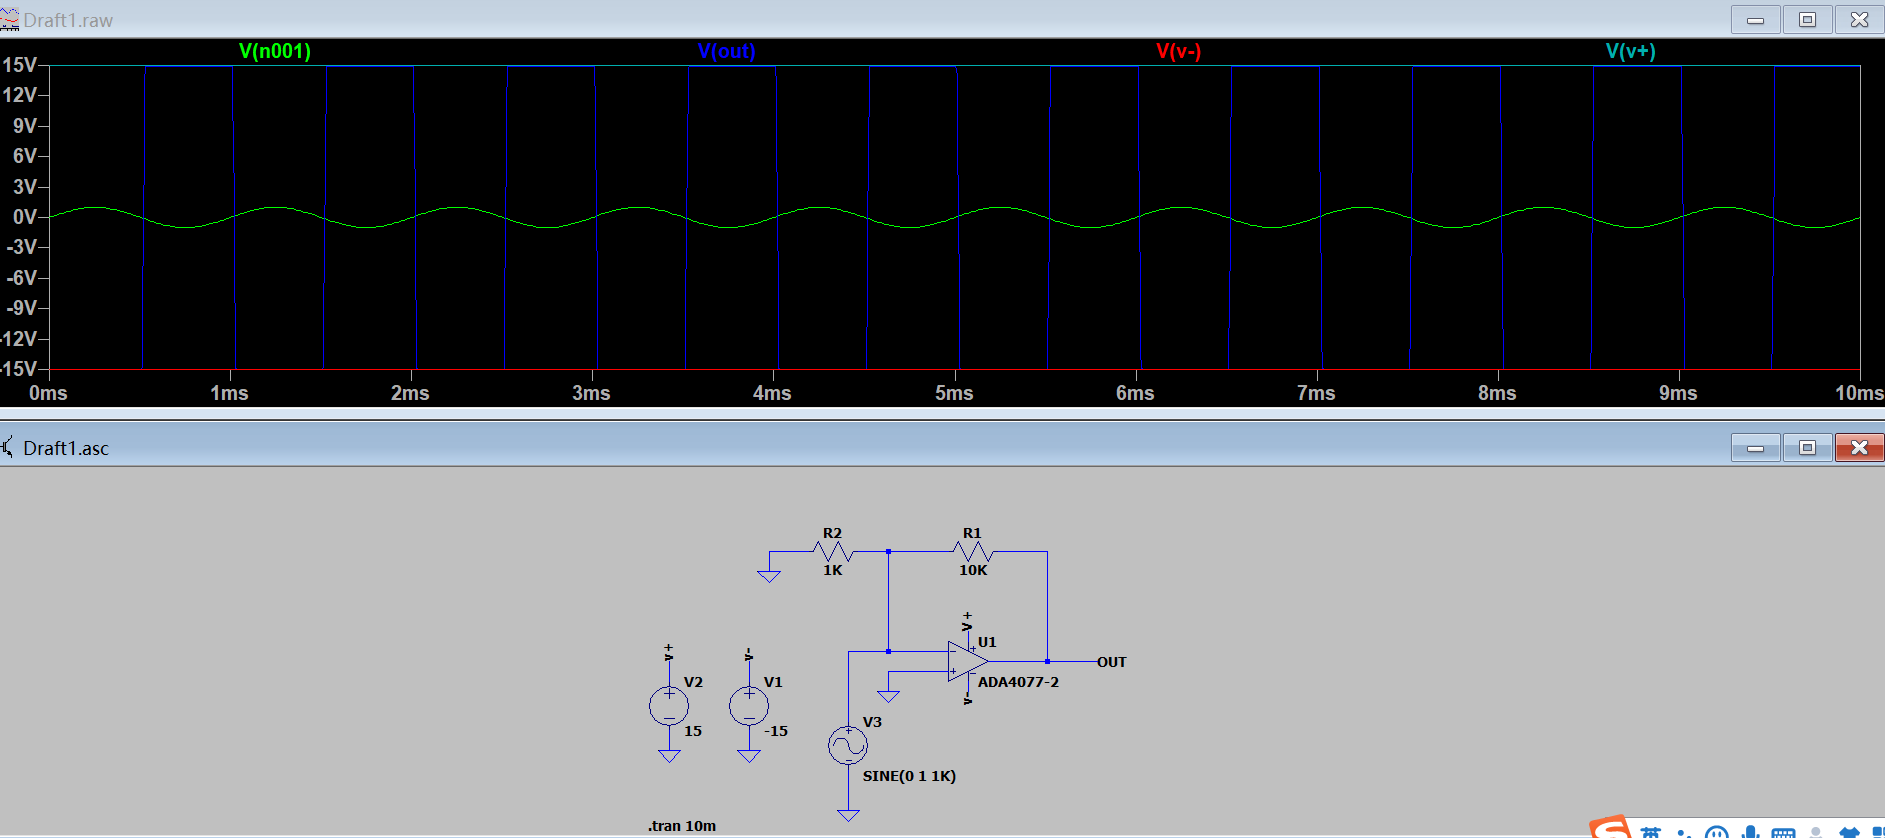Click the junction dot between R2 and R1

point(888,551)
